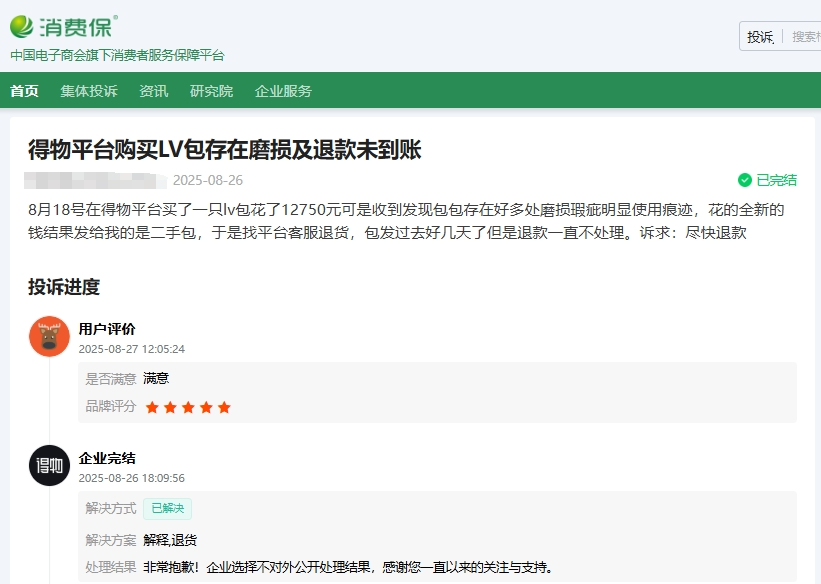Click the 解决方案 label
This screenshot has height=584, width=821.
click(x=110, y=540)
